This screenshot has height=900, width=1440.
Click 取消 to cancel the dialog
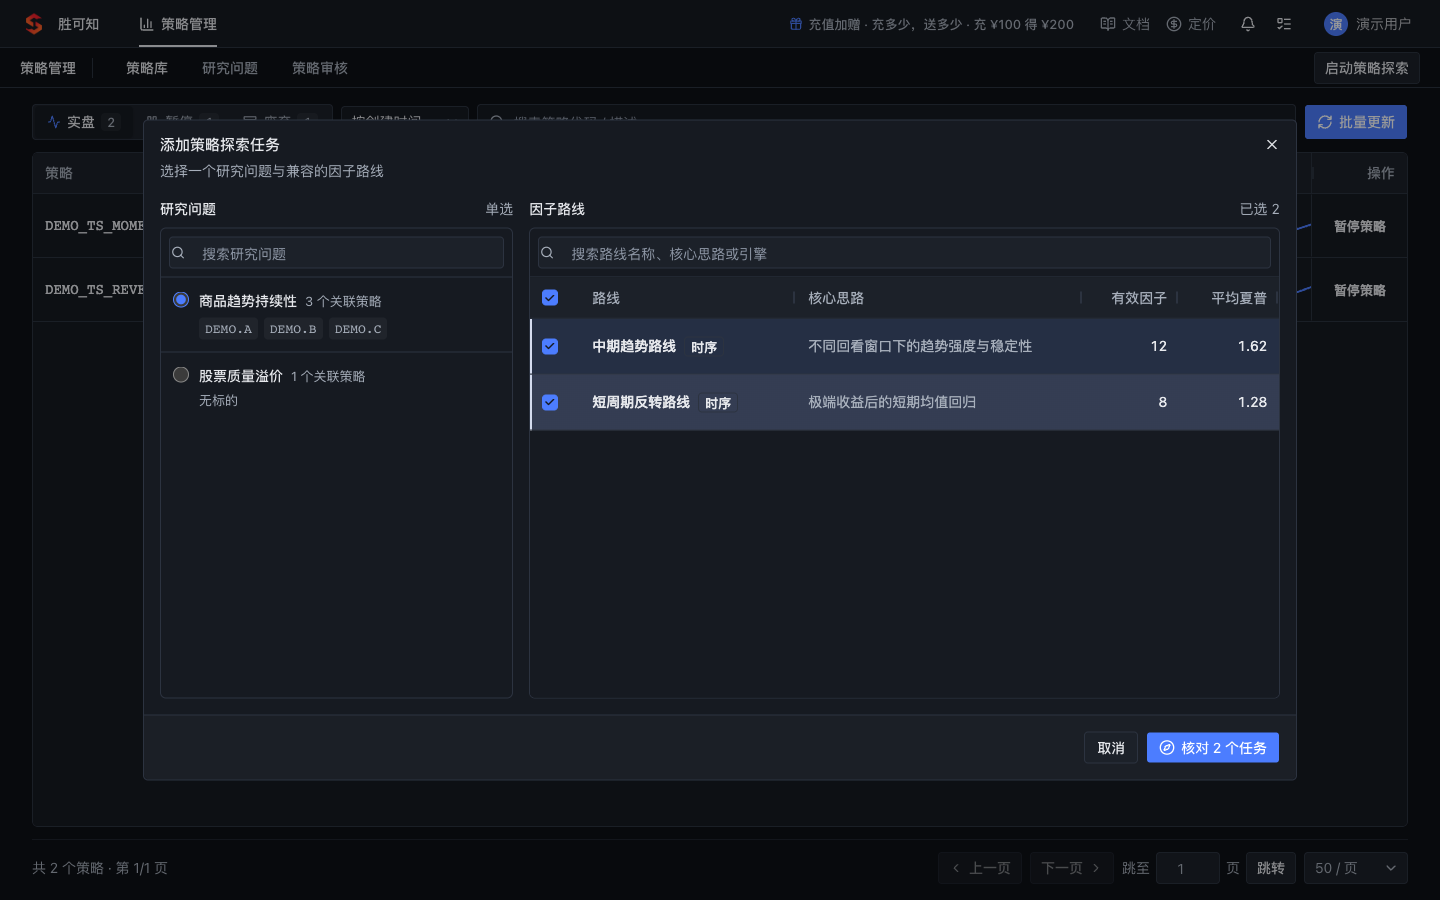pyautogui.click(x=1111, y=748)
